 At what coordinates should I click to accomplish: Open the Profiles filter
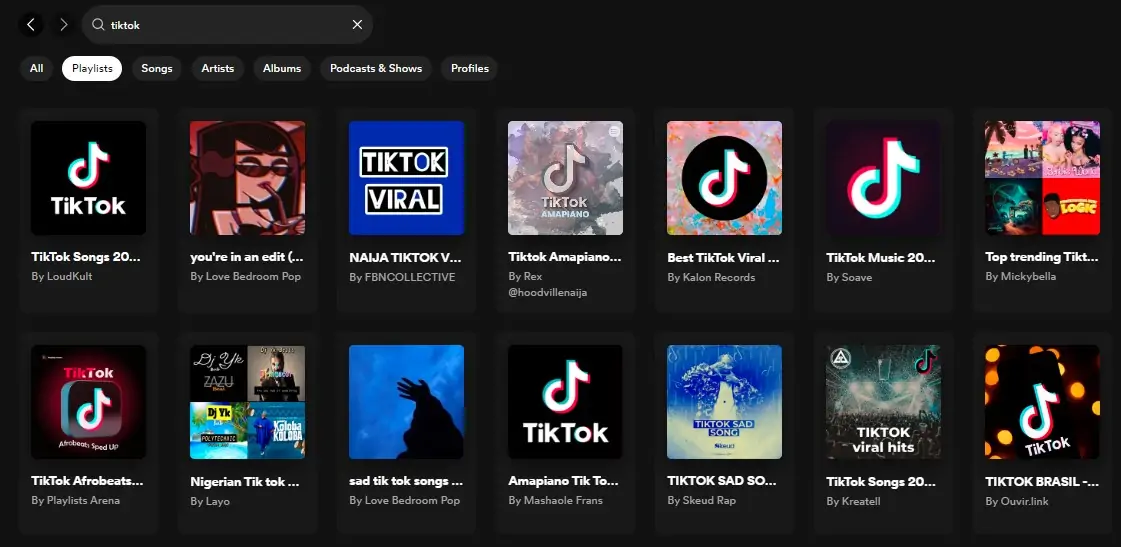[x=470, y=68]
